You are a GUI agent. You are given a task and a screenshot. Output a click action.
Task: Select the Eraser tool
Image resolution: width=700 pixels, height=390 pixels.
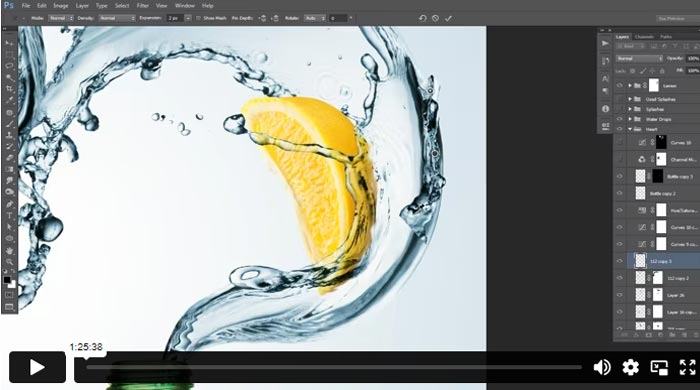click(9, 158)
